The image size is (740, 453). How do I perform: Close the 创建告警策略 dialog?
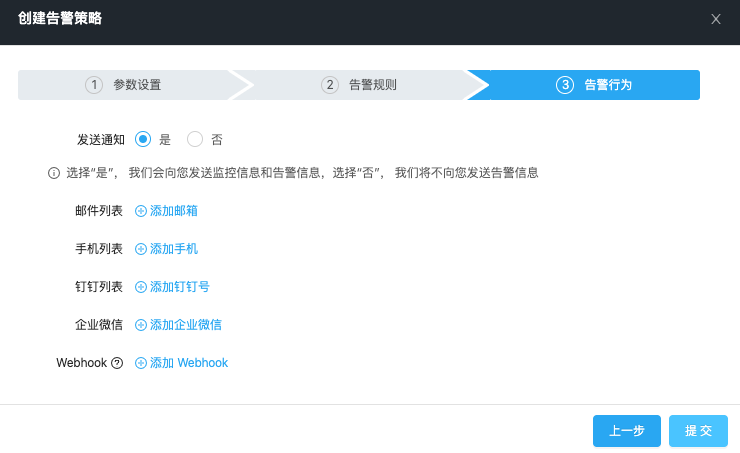click(715, 19)
